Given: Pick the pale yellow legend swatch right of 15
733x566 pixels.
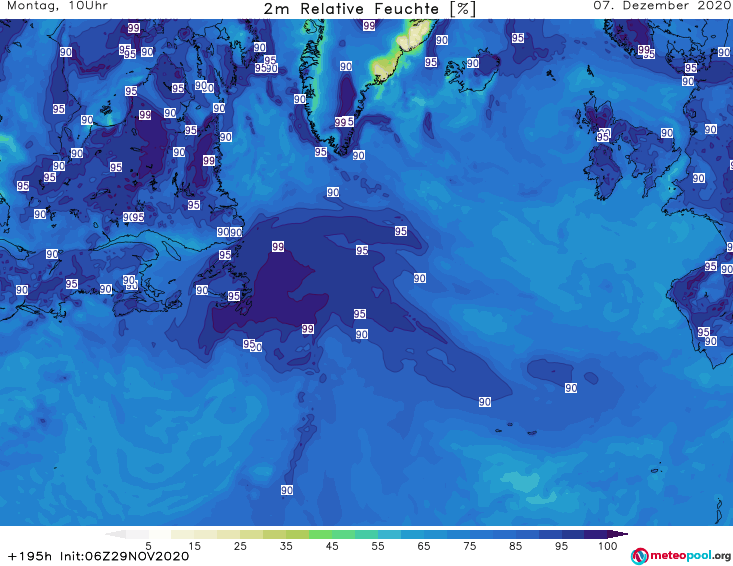Looking at the screenshot, I should tap(206, 534).
